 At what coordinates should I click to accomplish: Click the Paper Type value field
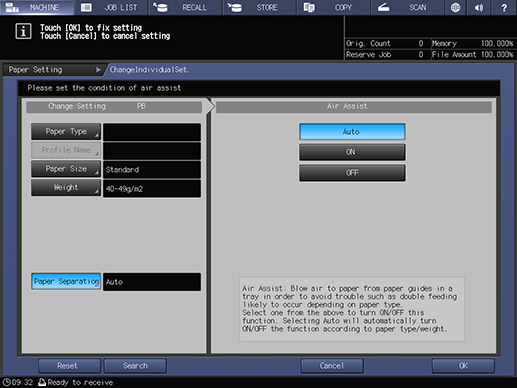[152, 132]
